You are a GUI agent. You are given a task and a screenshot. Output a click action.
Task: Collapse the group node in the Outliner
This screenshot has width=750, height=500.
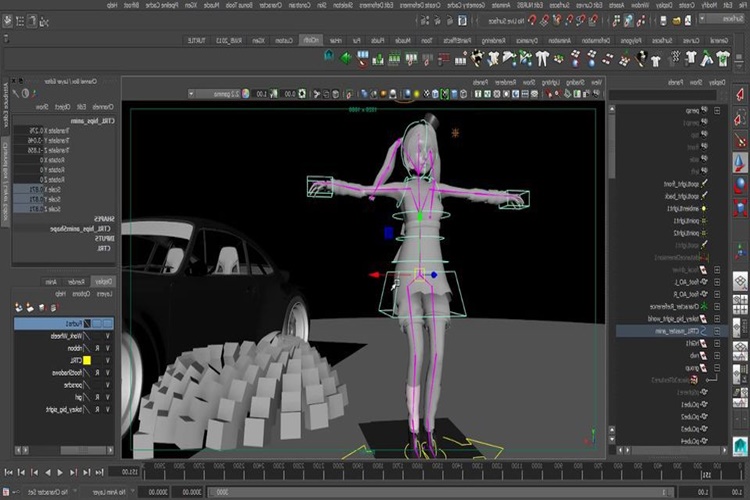(x=717, y=367)
